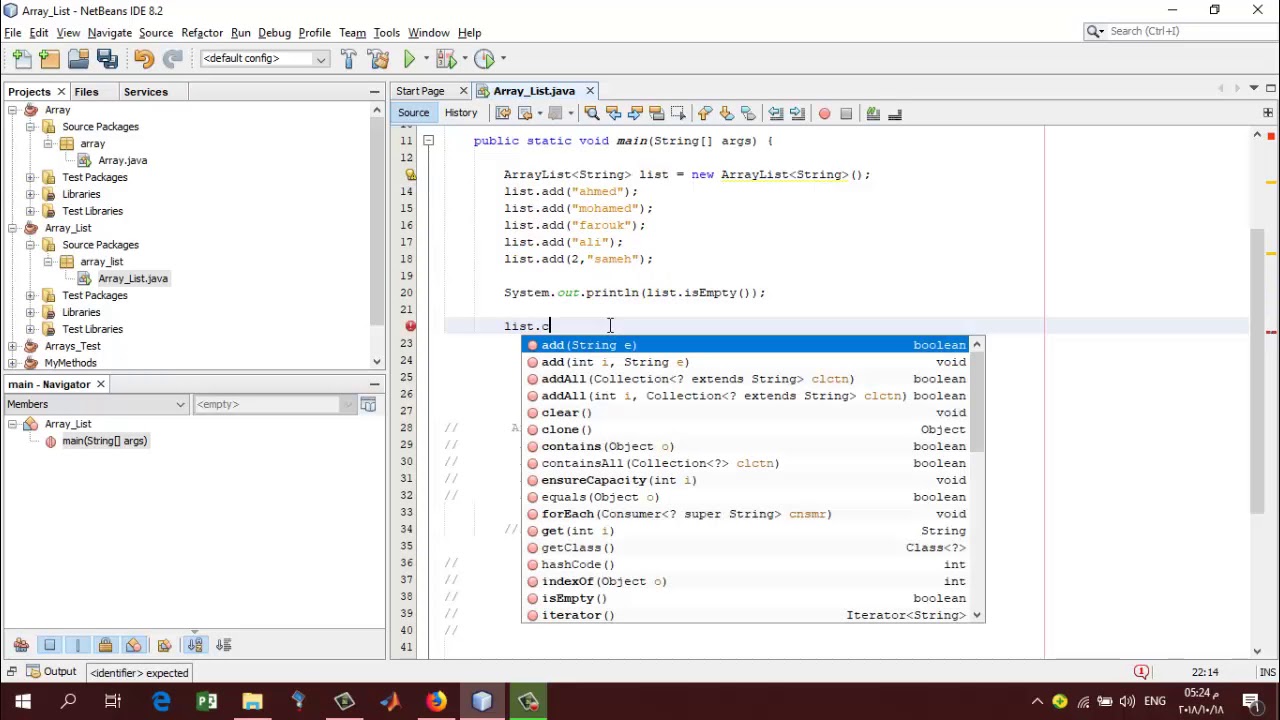Click the Build Project hammer icon
This screenshot has height=720, width=1280.
click(x=348, y=59)
